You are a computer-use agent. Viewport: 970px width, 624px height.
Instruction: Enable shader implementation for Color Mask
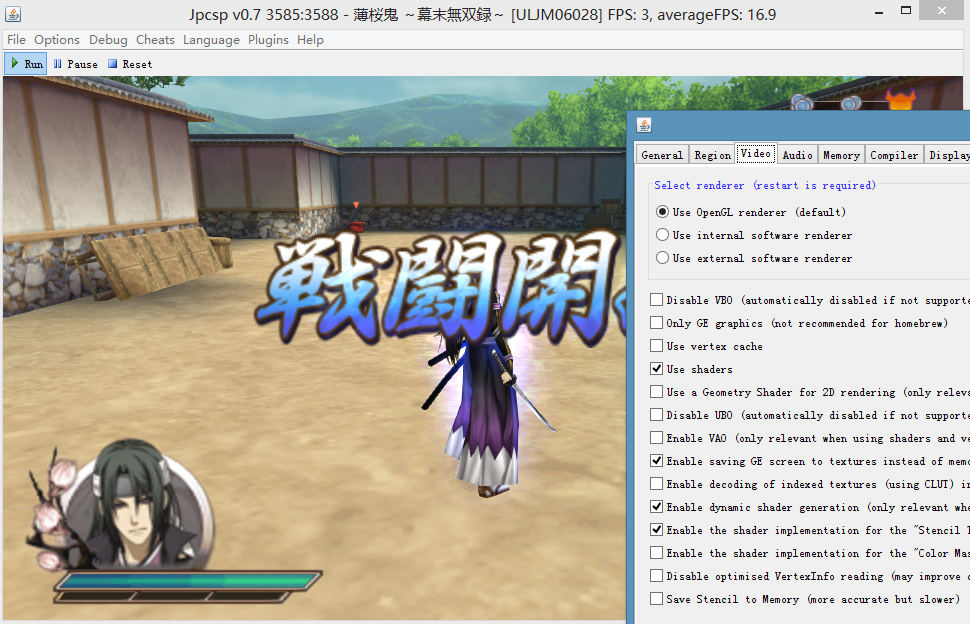pyautogui.click(x=656, y=553)
